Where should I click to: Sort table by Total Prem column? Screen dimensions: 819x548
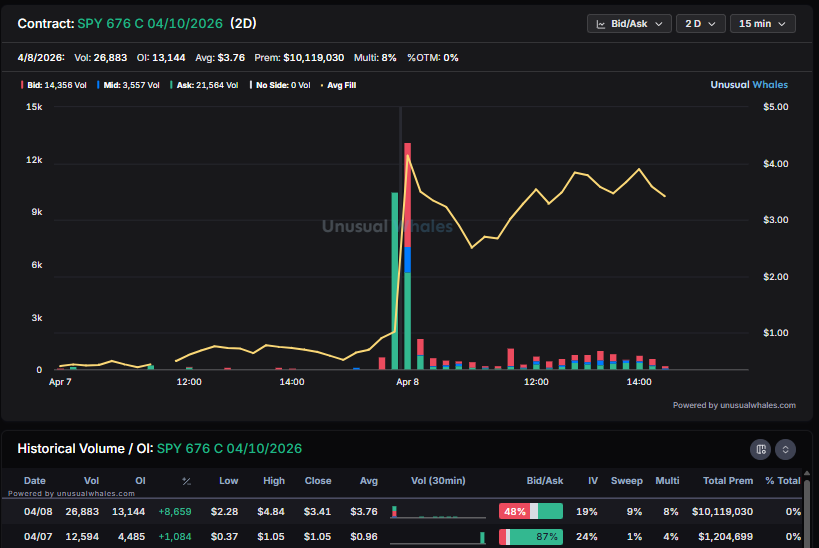click(727, 481)
